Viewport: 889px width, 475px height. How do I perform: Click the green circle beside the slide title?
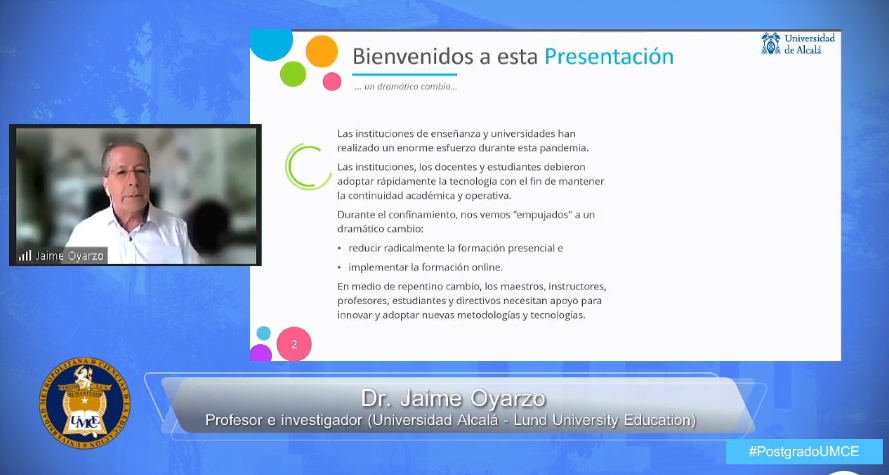[293, 73]
